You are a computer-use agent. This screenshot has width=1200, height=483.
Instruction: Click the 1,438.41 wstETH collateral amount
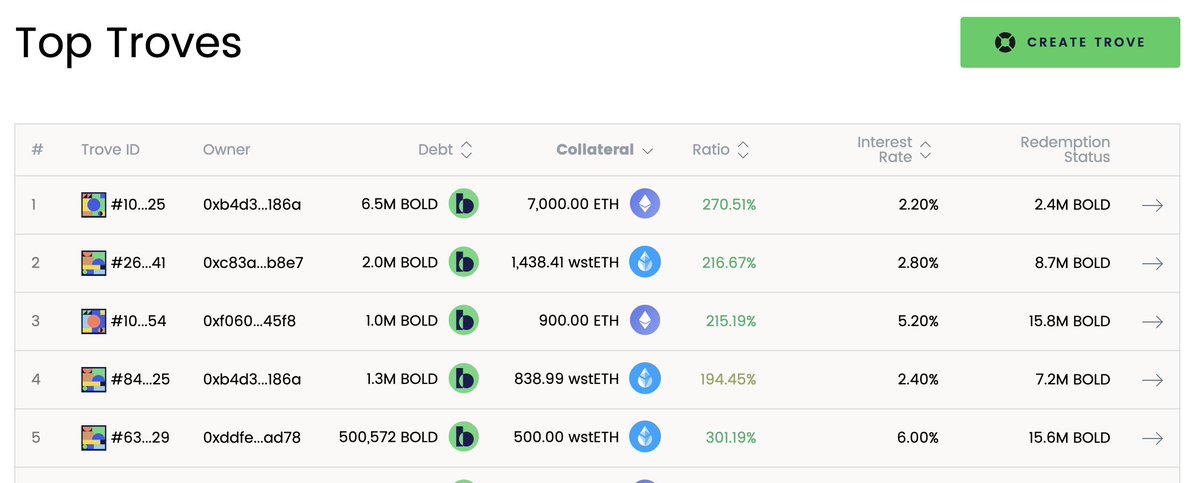pos(565,263)
